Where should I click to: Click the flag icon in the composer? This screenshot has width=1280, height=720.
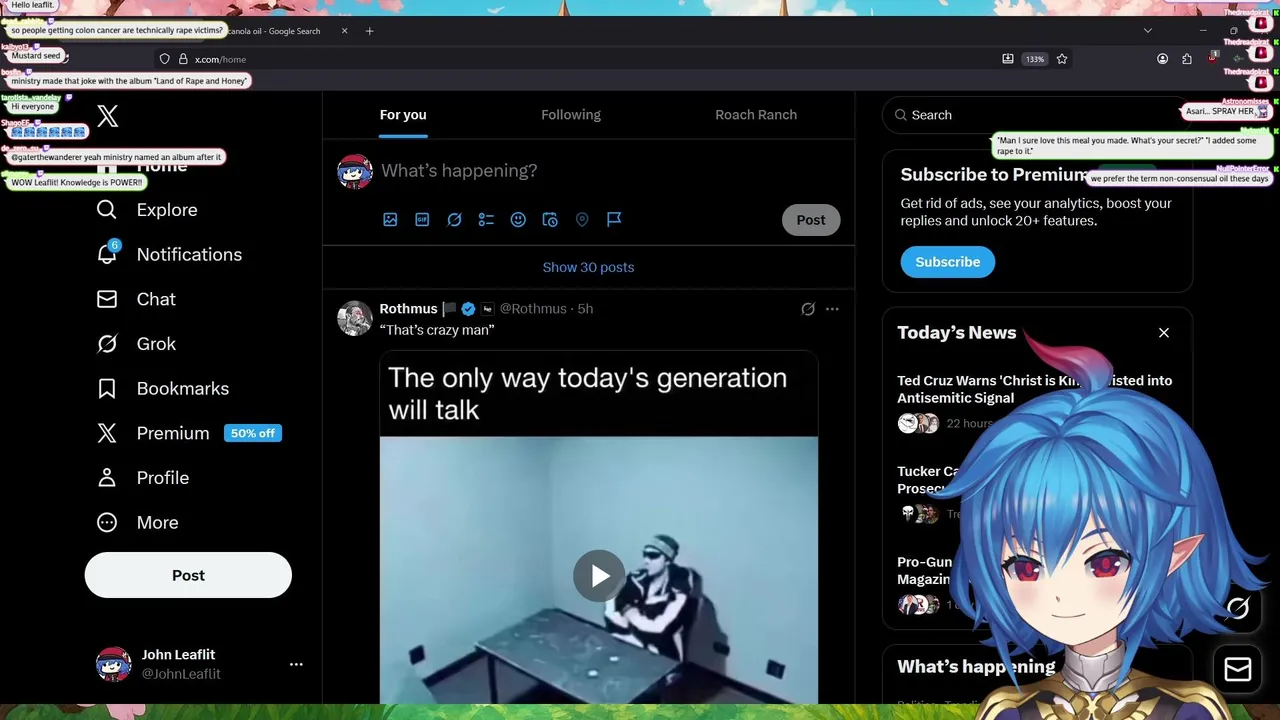coord(614,220)
